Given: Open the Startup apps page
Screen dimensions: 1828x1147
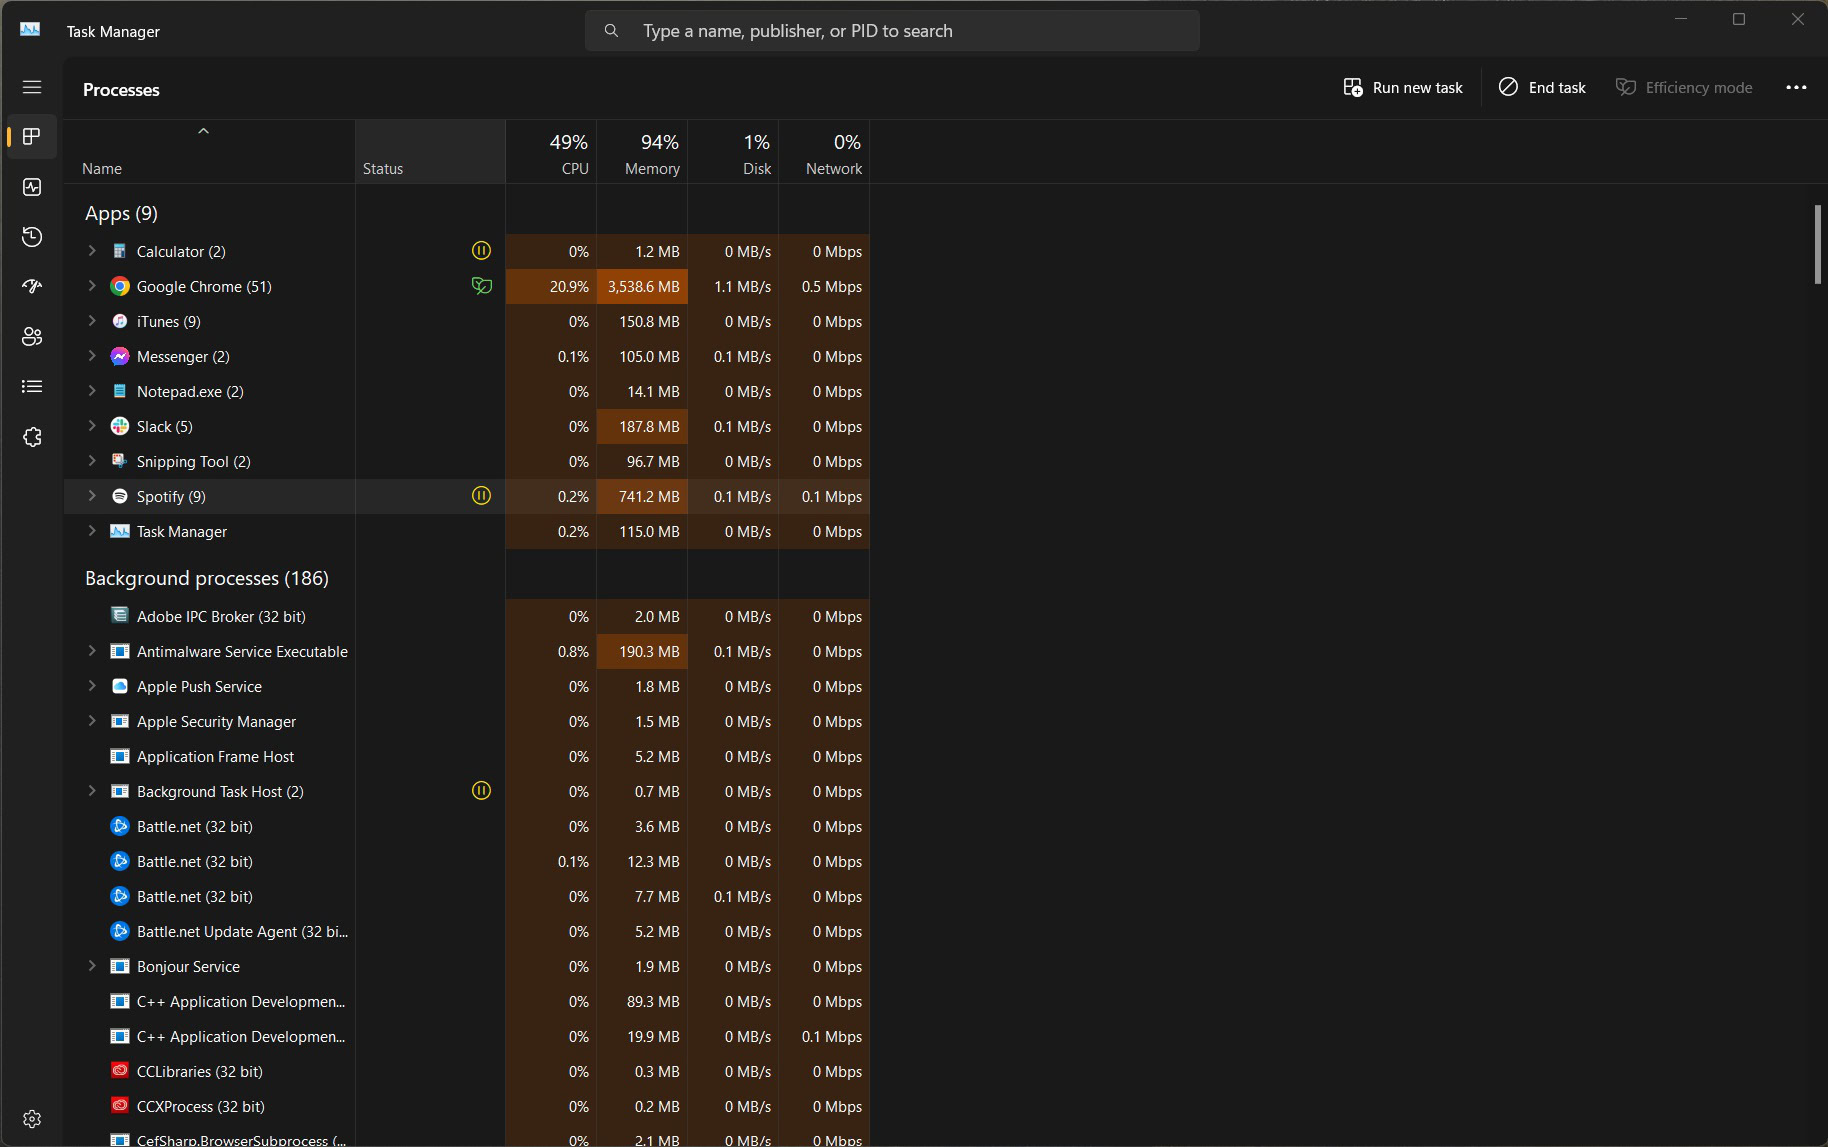Looking at the screenshot, I should [x=32, y=287].
